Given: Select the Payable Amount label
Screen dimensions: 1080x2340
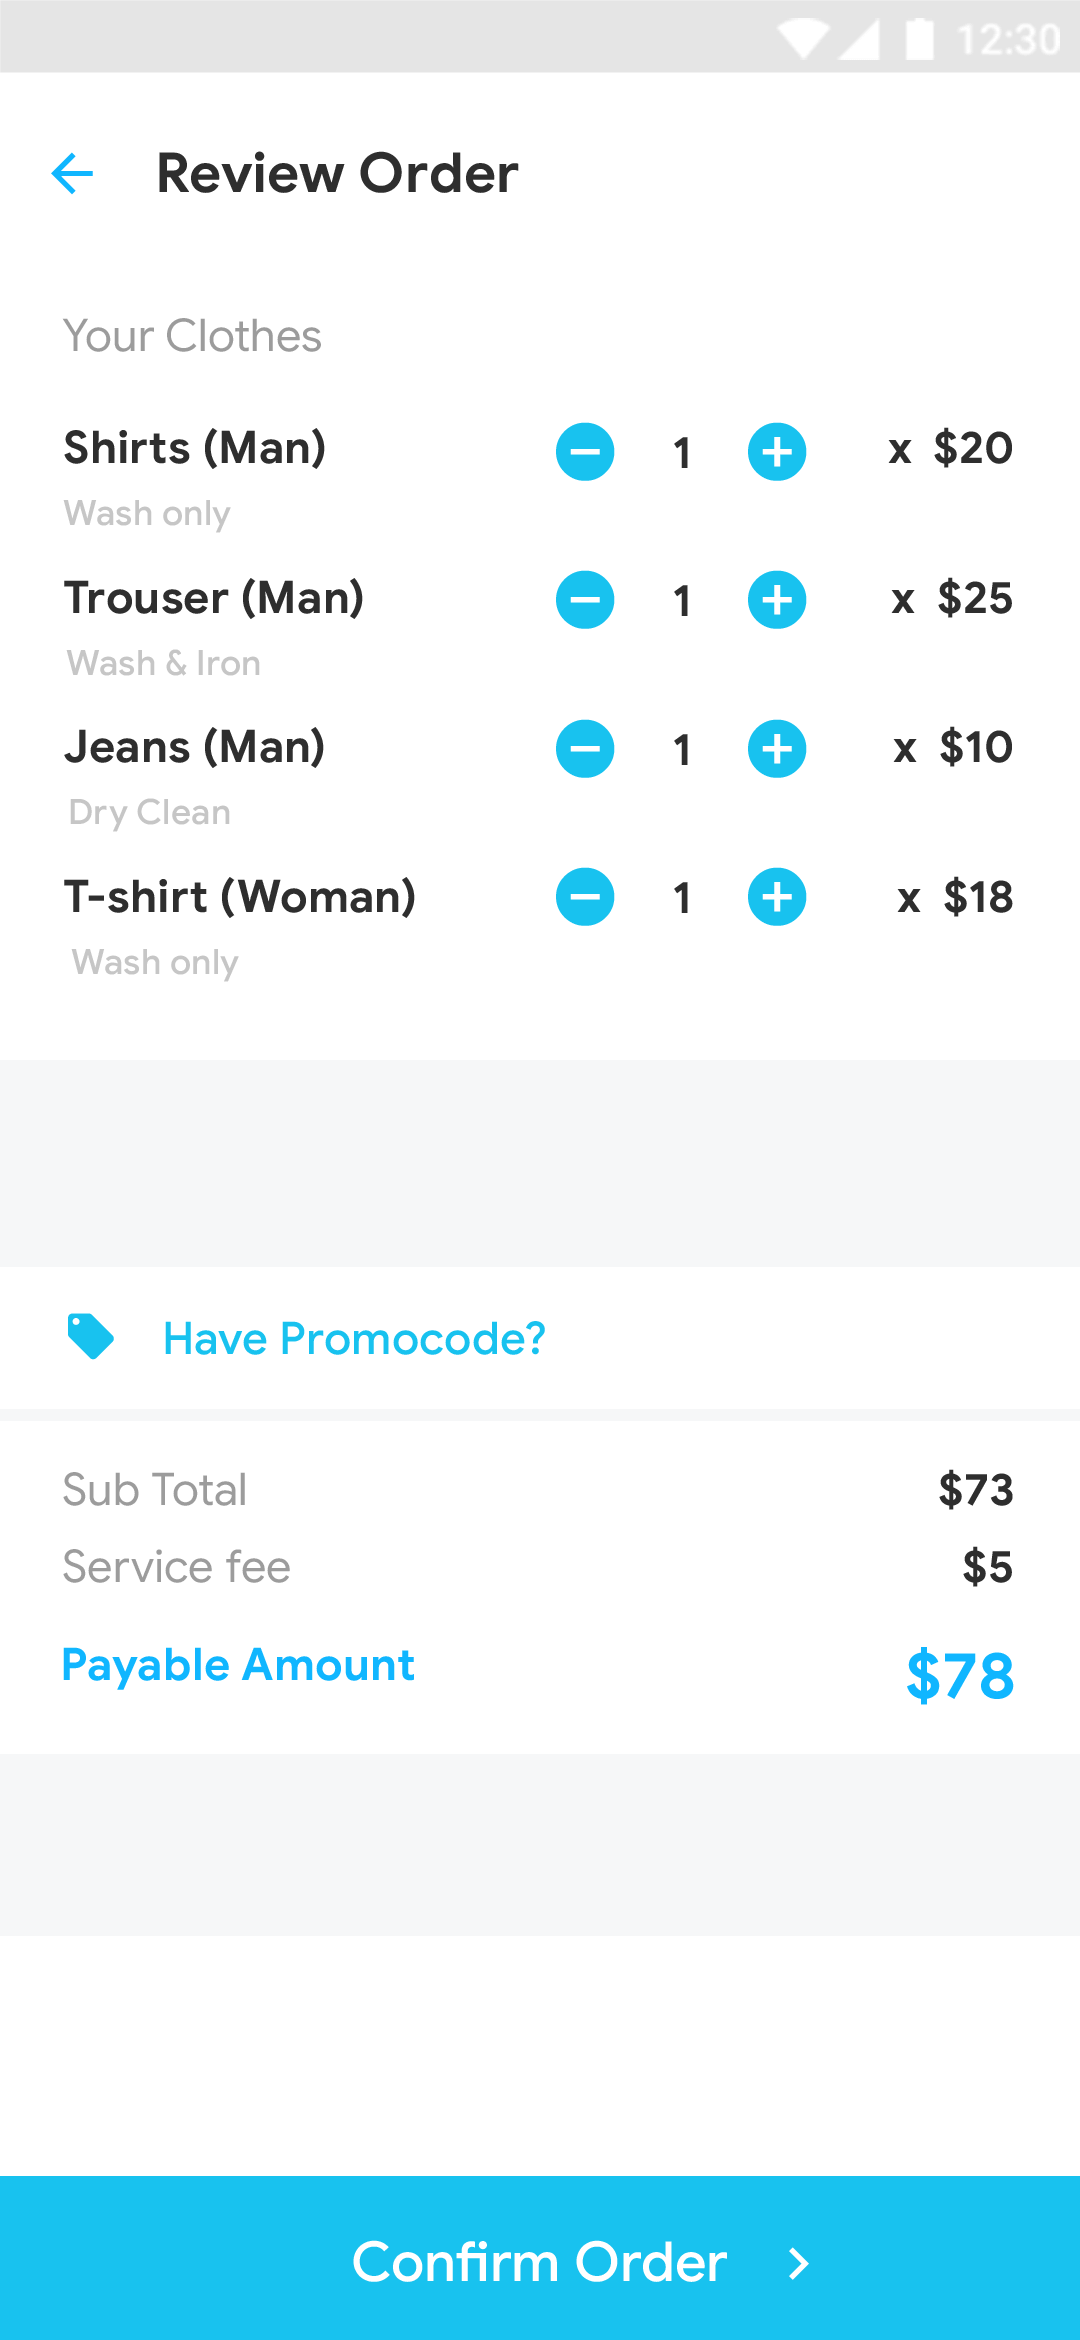Looking at the screenshot, I should point(238,1665).
